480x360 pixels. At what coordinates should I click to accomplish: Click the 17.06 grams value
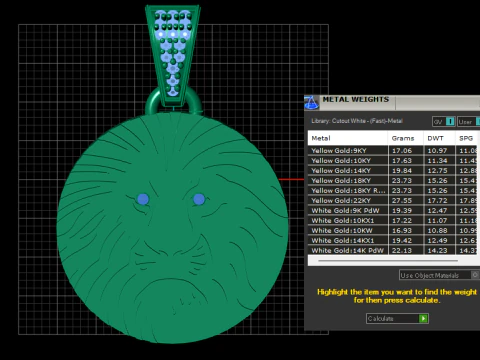tap(402, 151)
